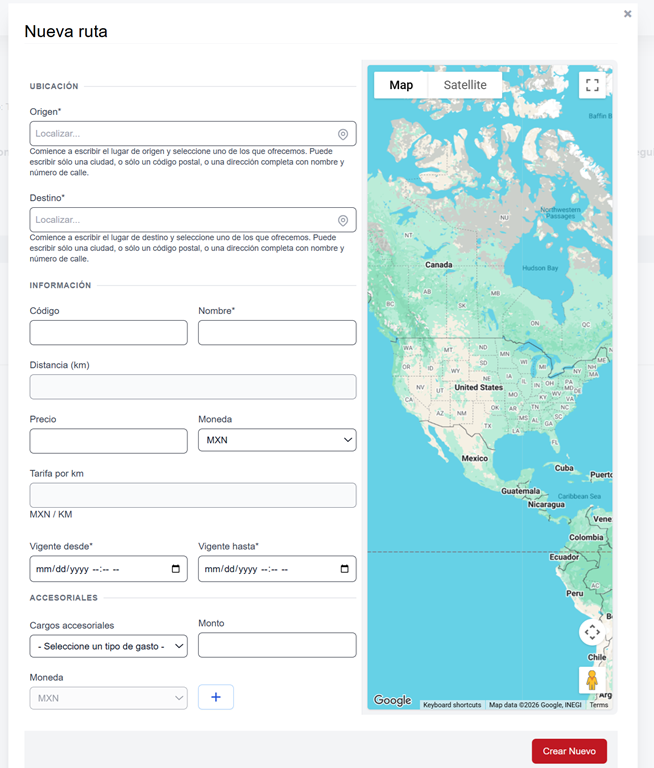The height and width of the screenshot is (768, 654).
Task: Click the Vigente hasta date field
Action: [x=277, y=569]
